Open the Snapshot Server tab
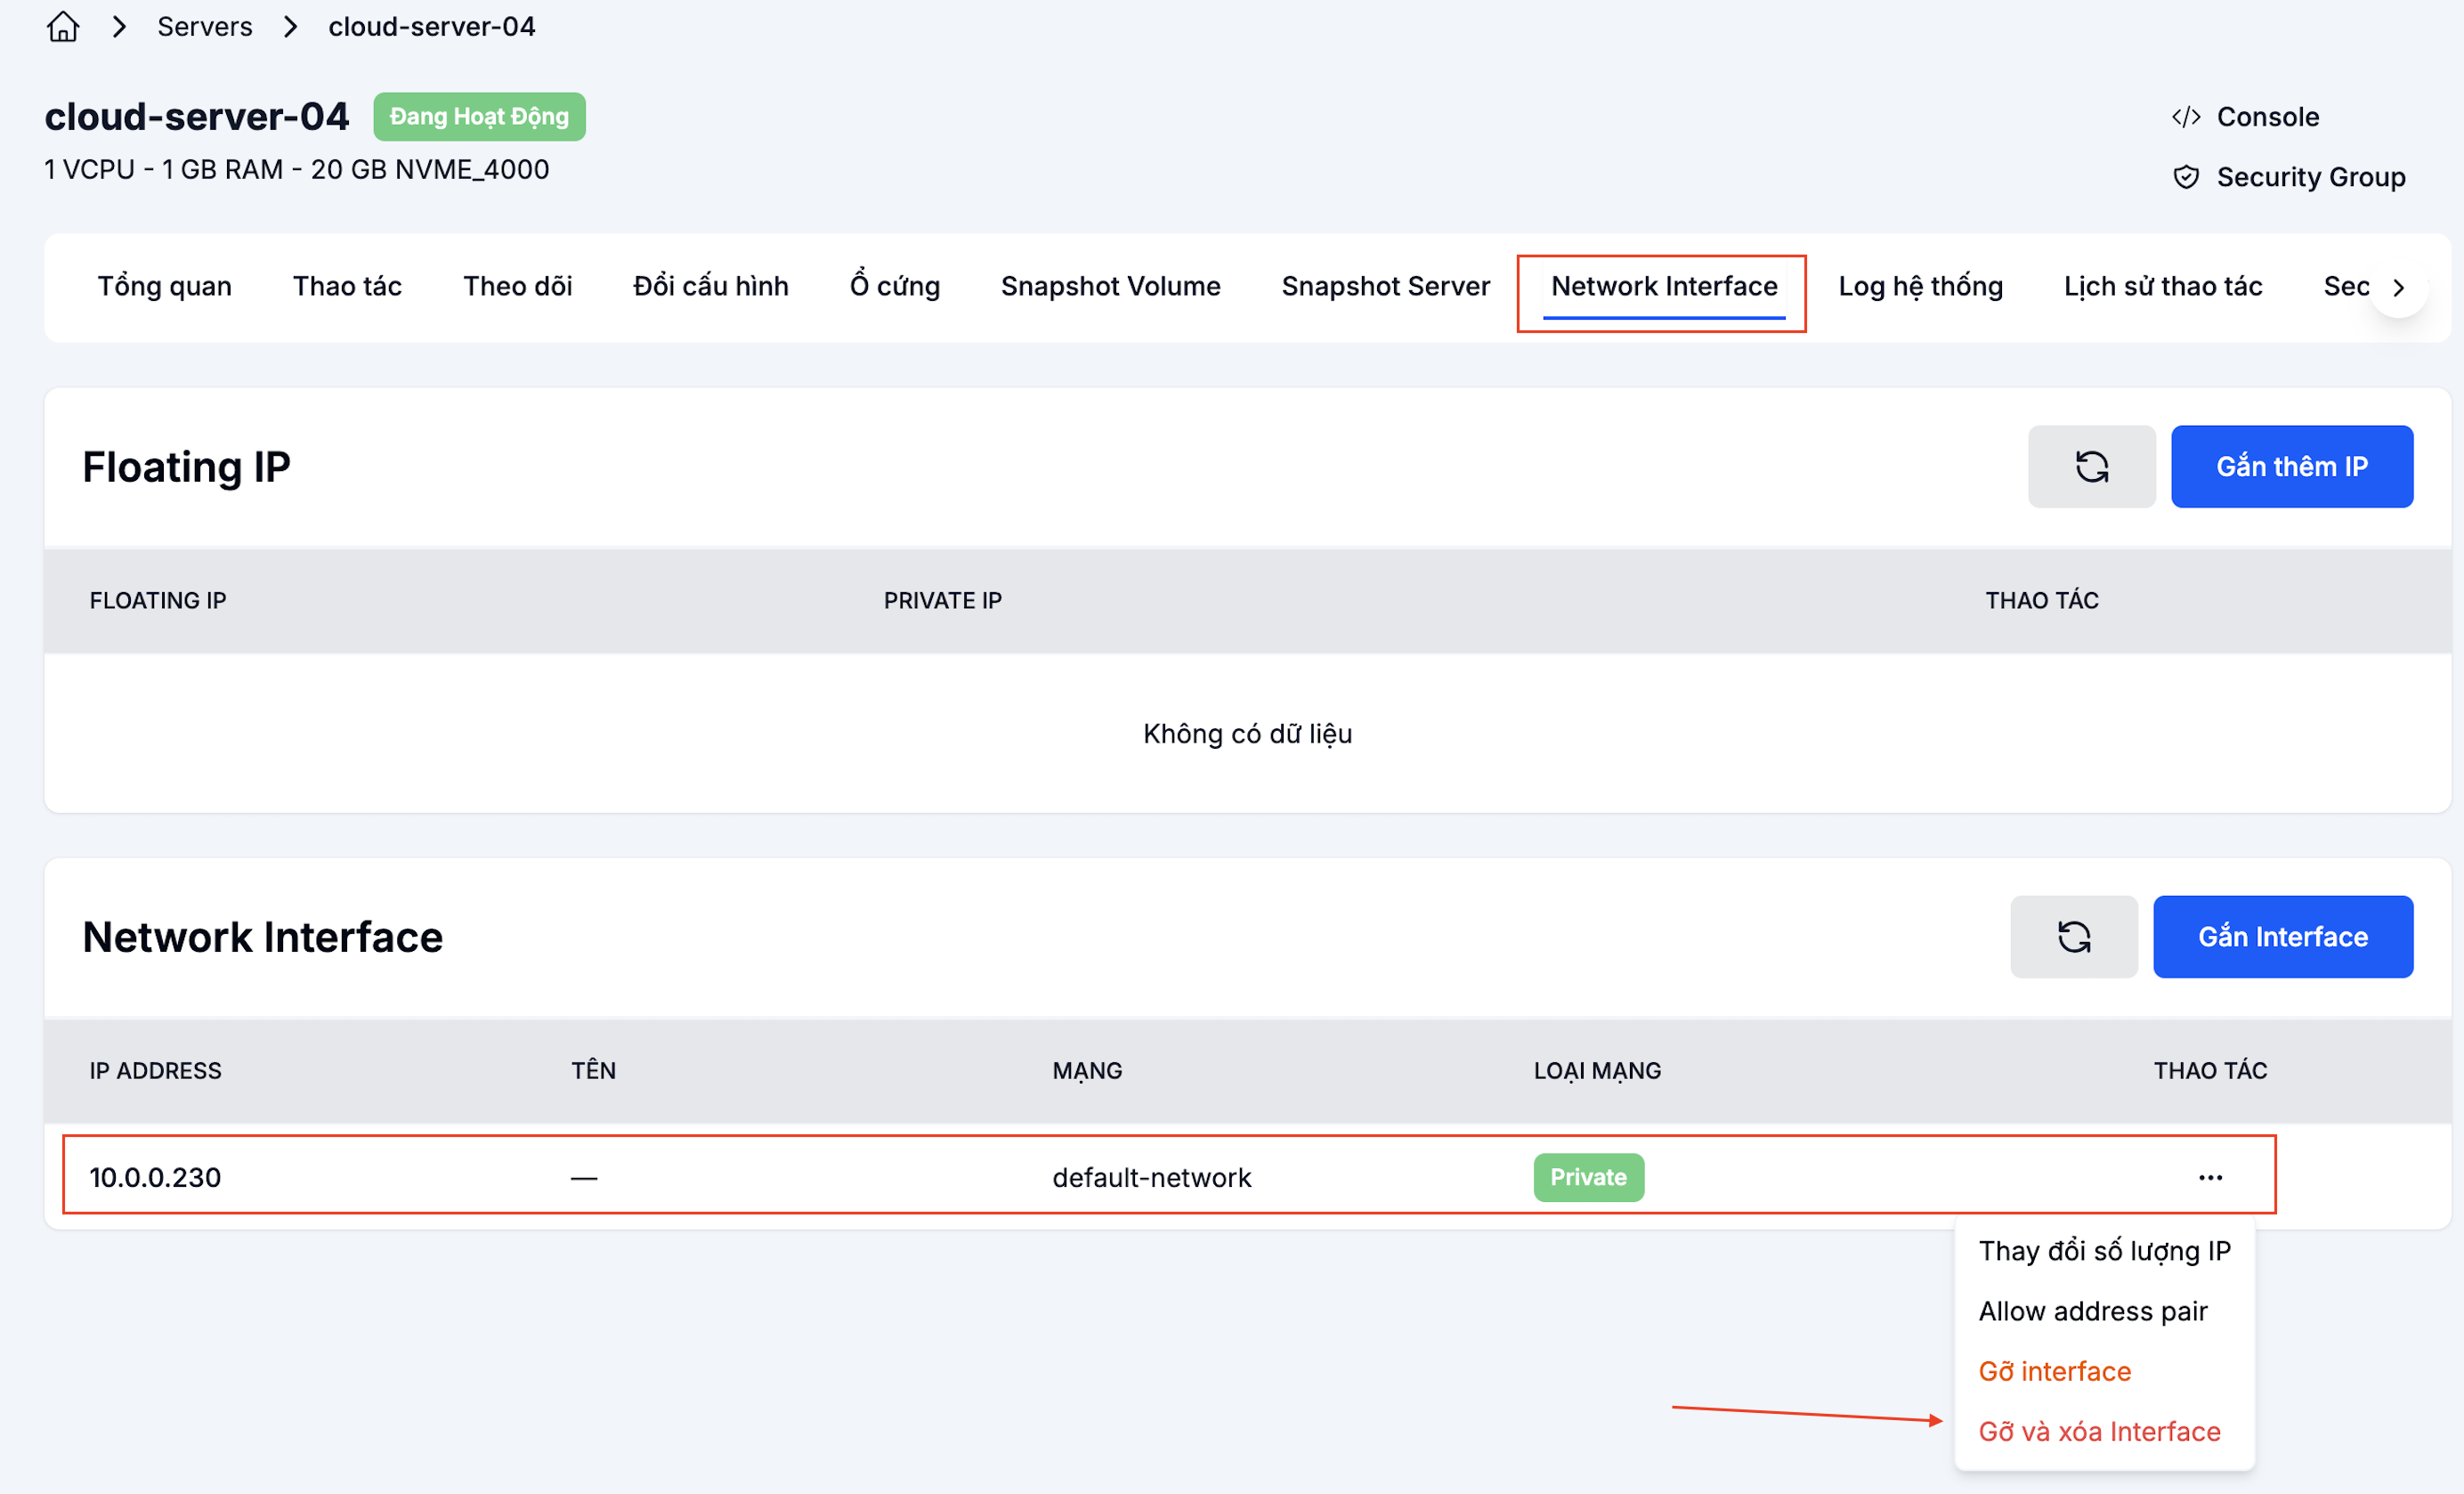The image size is (2464, 1494). [x=1386, y=286]
